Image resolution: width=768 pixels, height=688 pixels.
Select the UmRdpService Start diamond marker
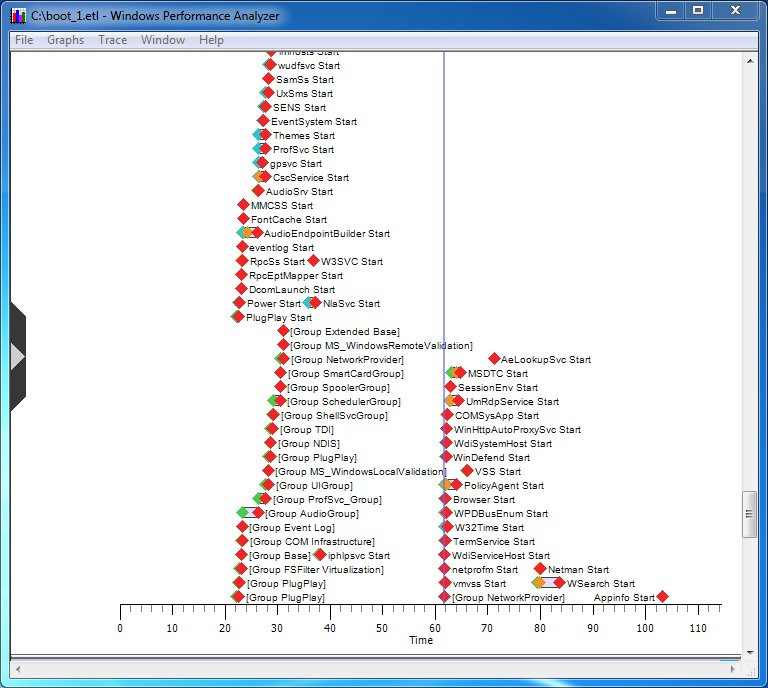pos(458,401)
